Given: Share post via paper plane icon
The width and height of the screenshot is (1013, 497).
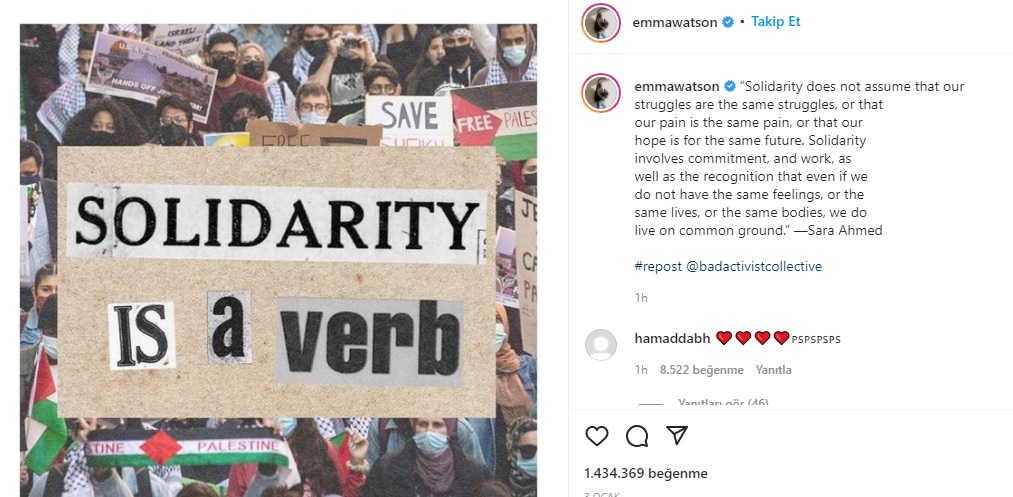Looking at the screenshot, I should pos(676,436).
